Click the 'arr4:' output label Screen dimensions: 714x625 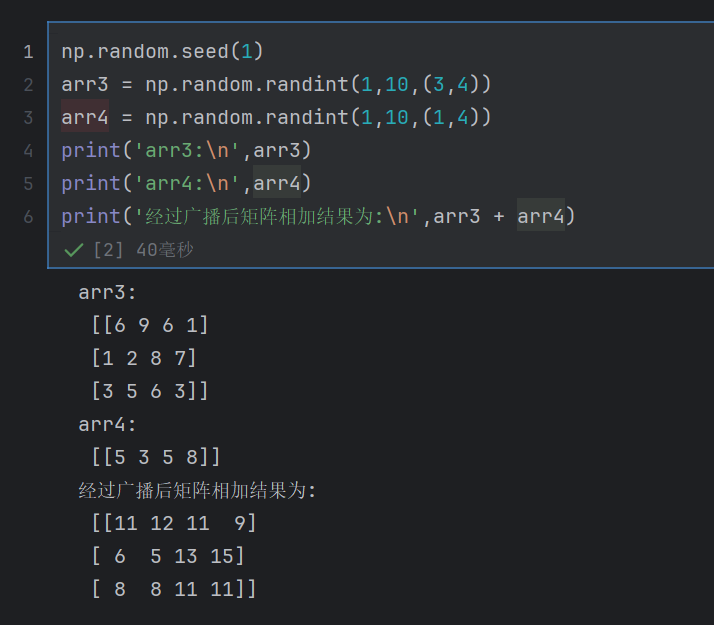click(x=107, y=425)
